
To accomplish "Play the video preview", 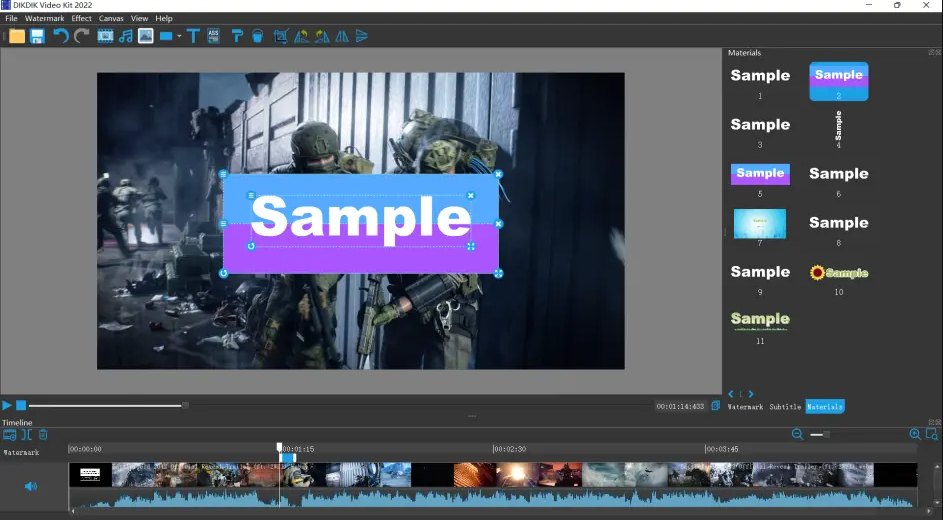I will pyautogui.click(x=7, y=405).
